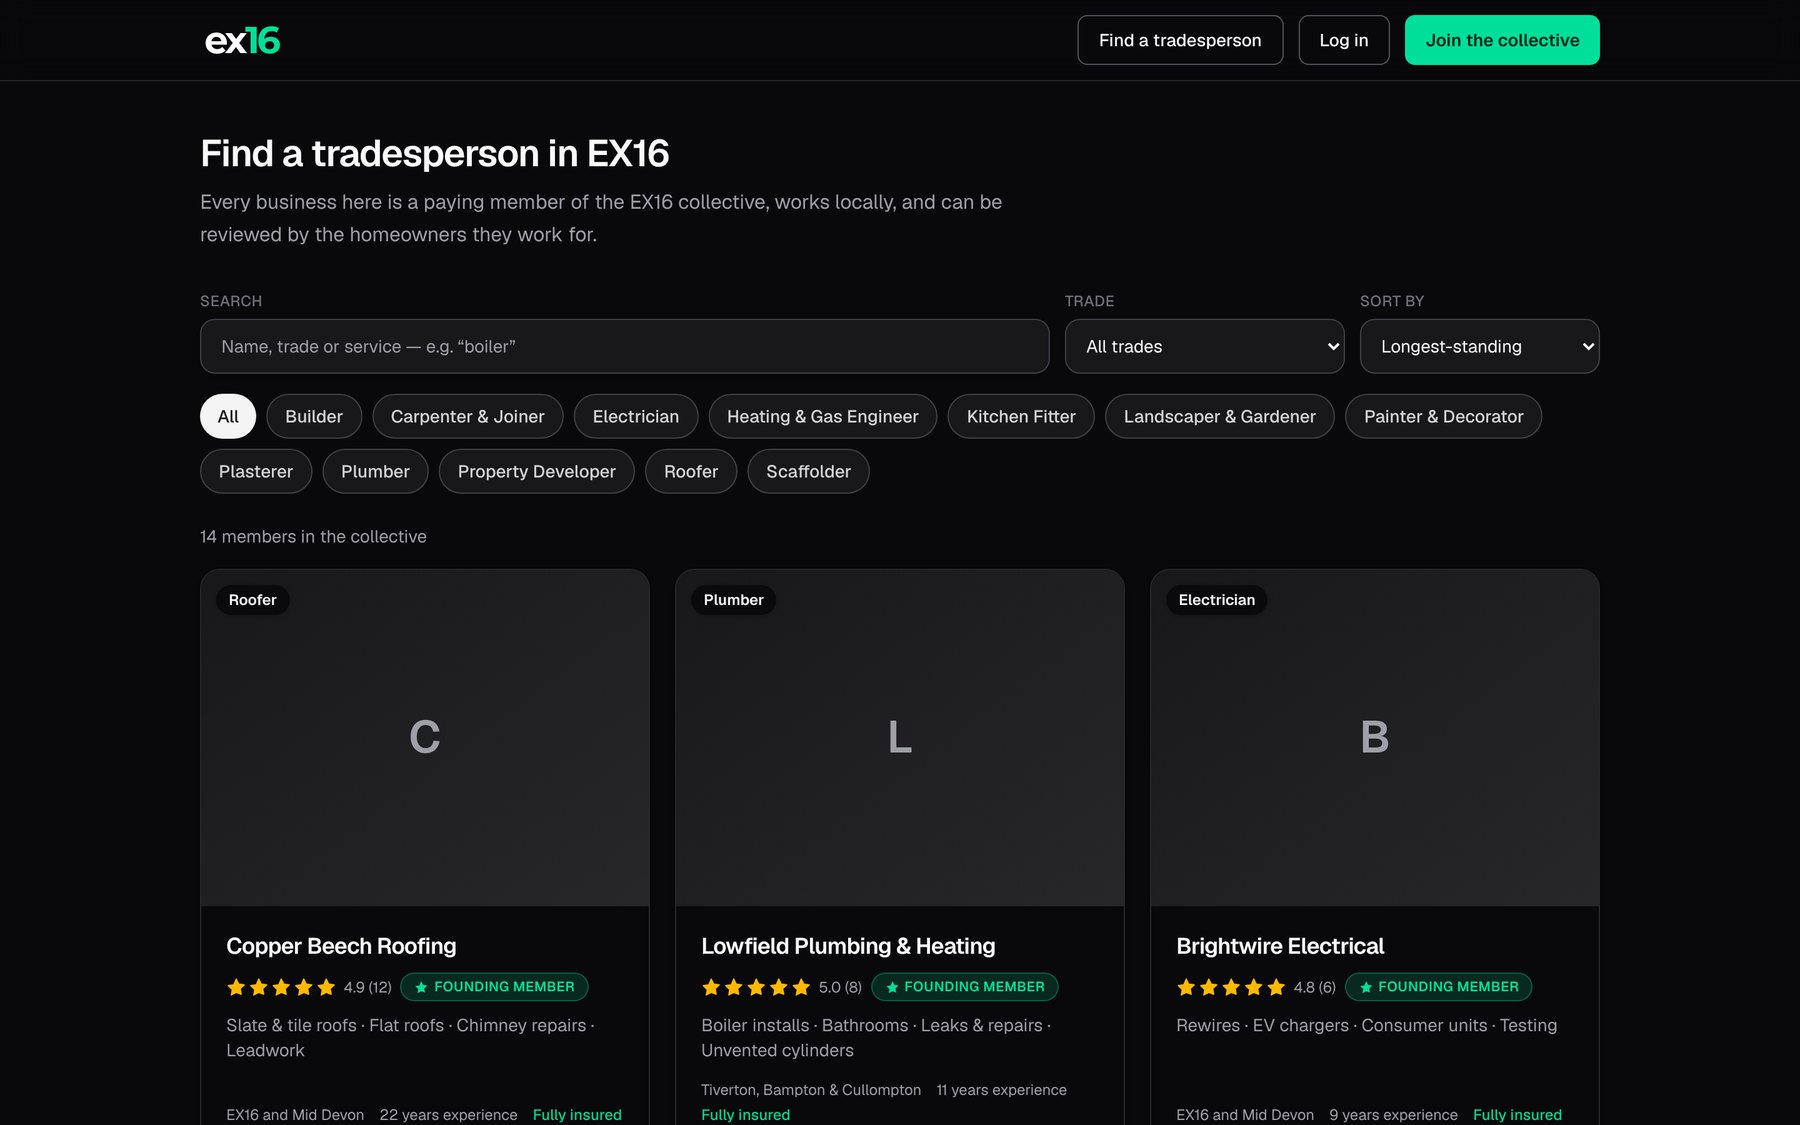Filter by Landscaper & Gardener chip
The image size is (1800, 1125).
click(x=1219, y=416)
